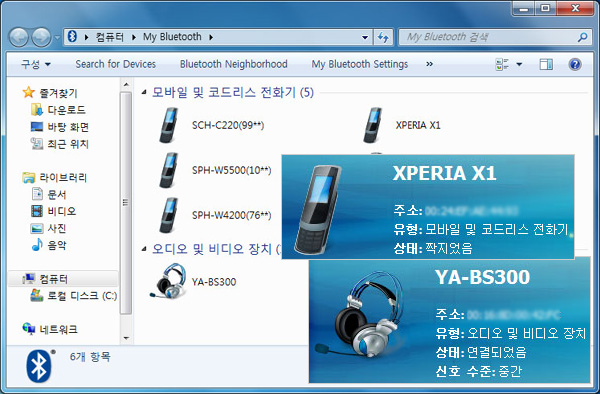The image size is (600, 394).
Task: Click the search magnifier icon
Action: 582,37
